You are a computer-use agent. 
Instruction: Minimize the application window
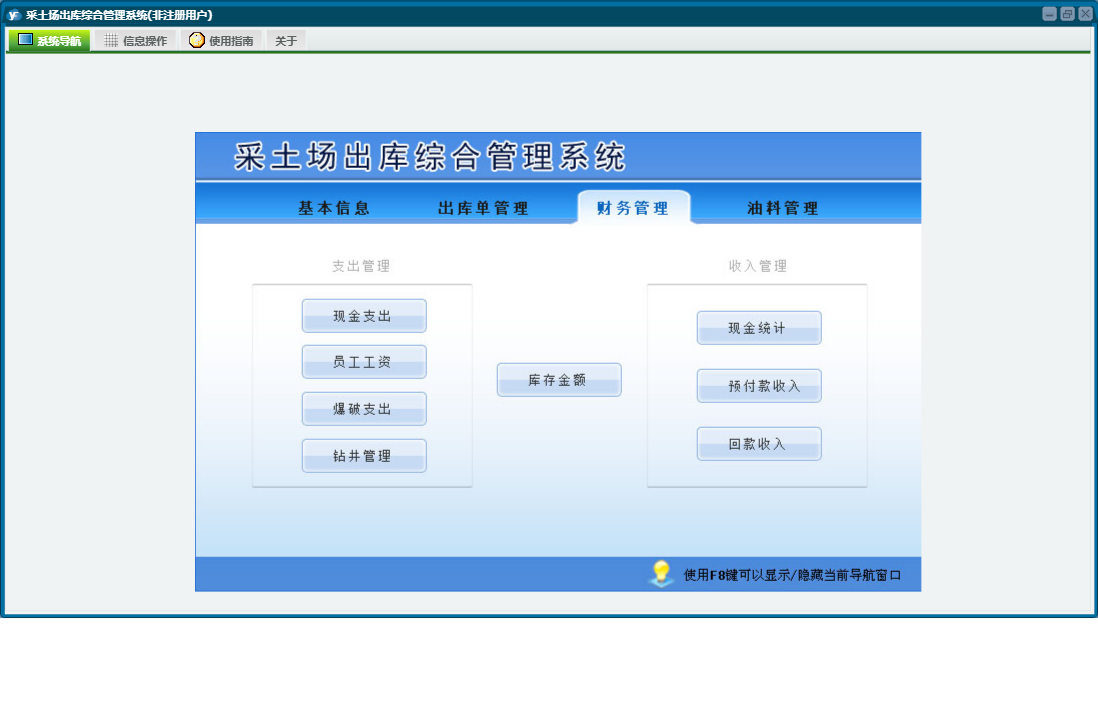(1049, 14)
